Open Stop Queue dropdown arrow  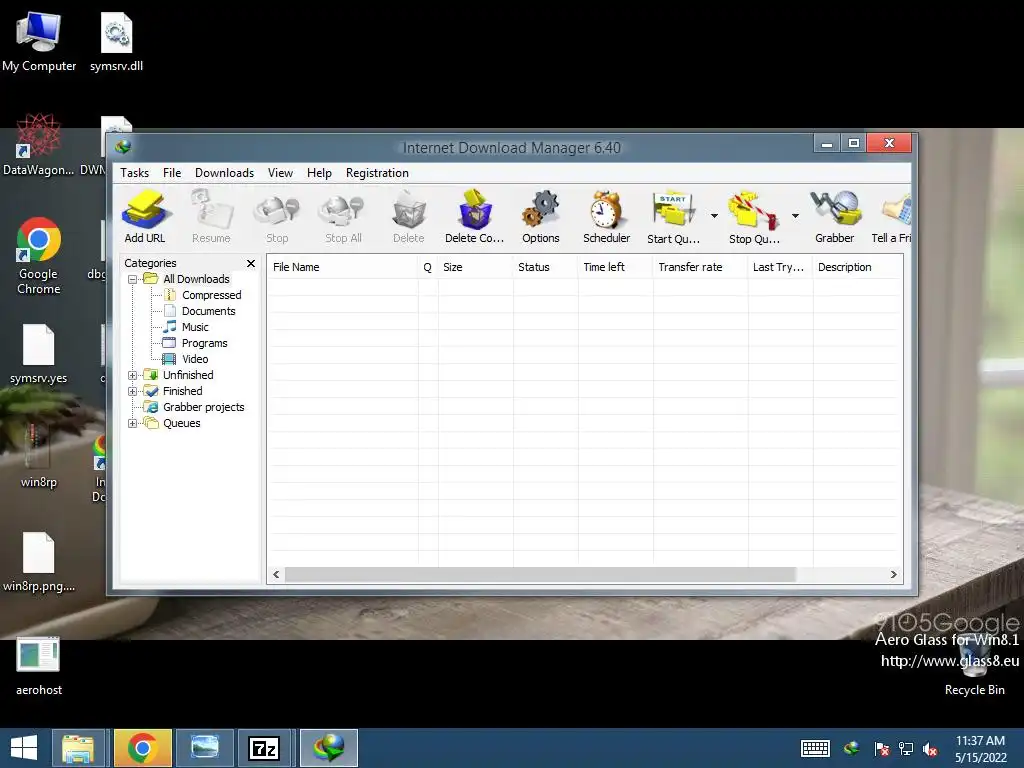tap(795, 216)
